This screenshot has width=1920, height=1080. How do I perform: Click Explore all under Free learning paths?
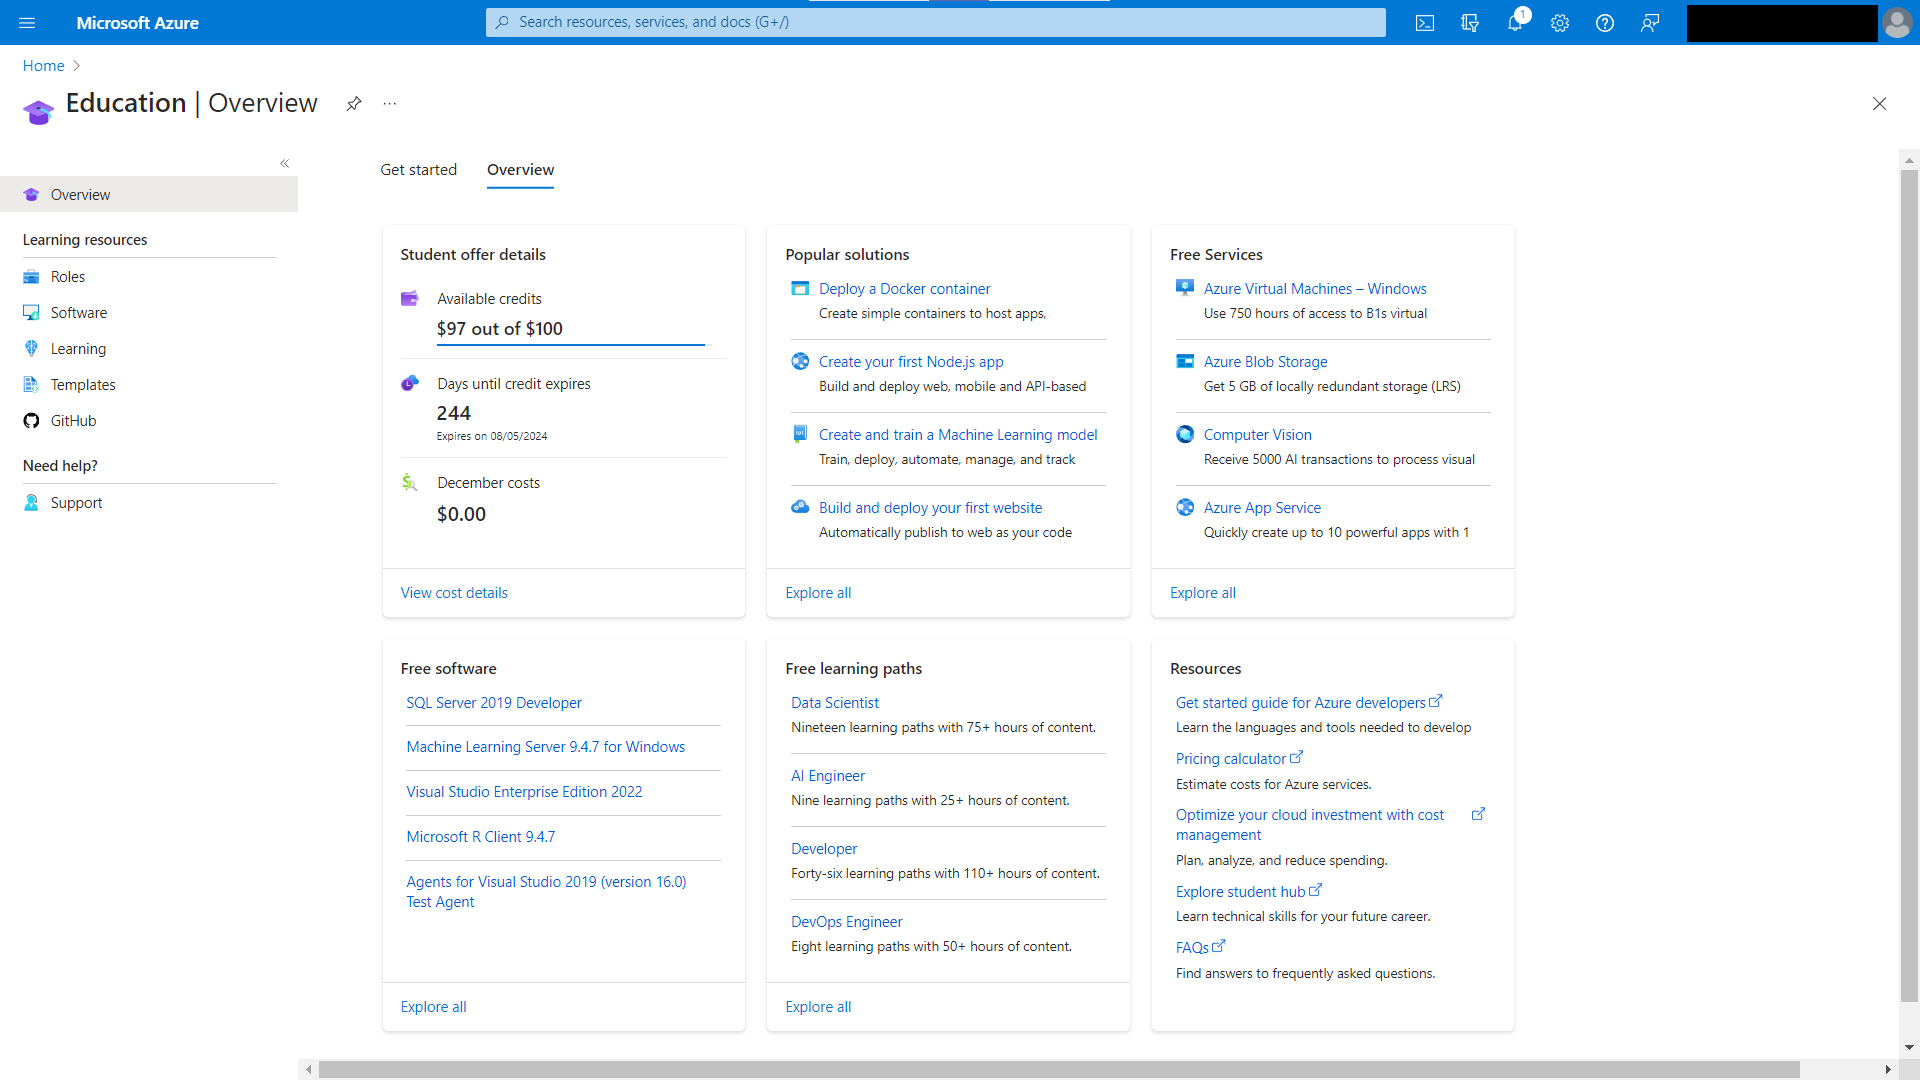[818, 1007]
